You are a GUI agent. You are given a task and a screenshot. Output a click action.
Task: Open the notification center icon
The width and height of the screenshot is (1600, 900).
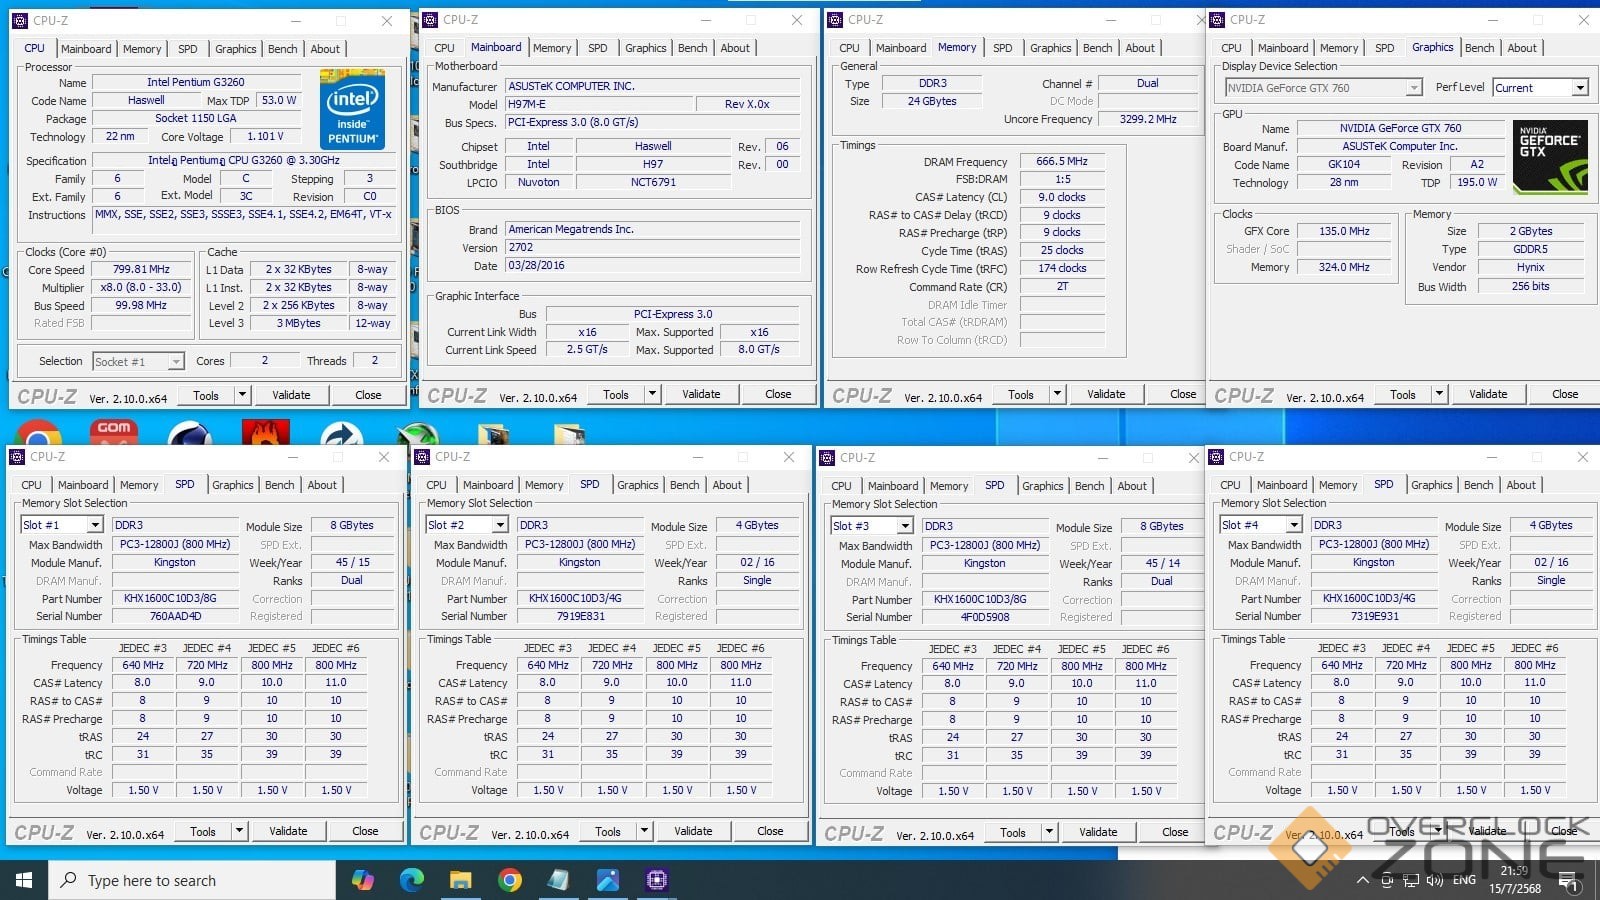point(1570,884)
